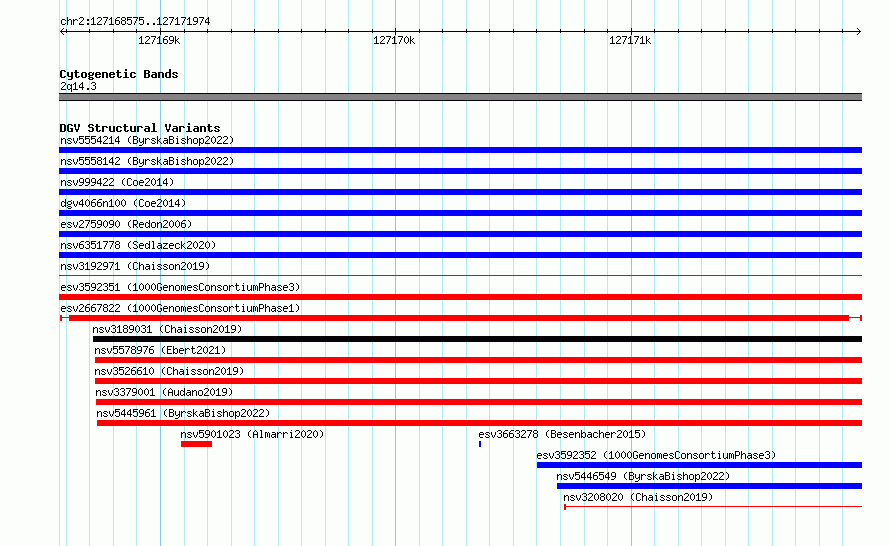
Task: Select the blue bar under esv3592352
Action: click(x=699, y=465)
